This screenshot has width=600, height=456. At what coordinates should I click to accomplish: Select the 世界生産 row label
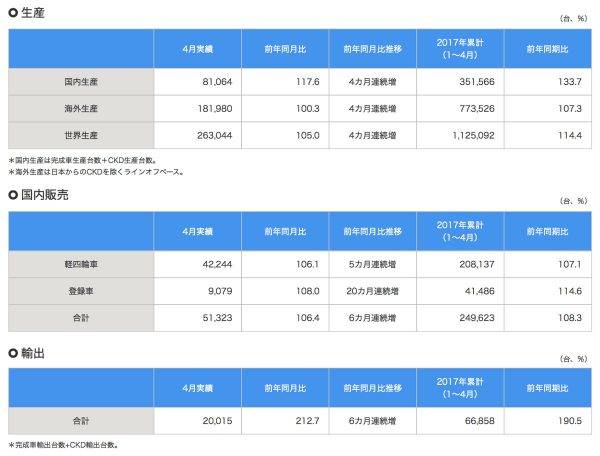point(81,135)
